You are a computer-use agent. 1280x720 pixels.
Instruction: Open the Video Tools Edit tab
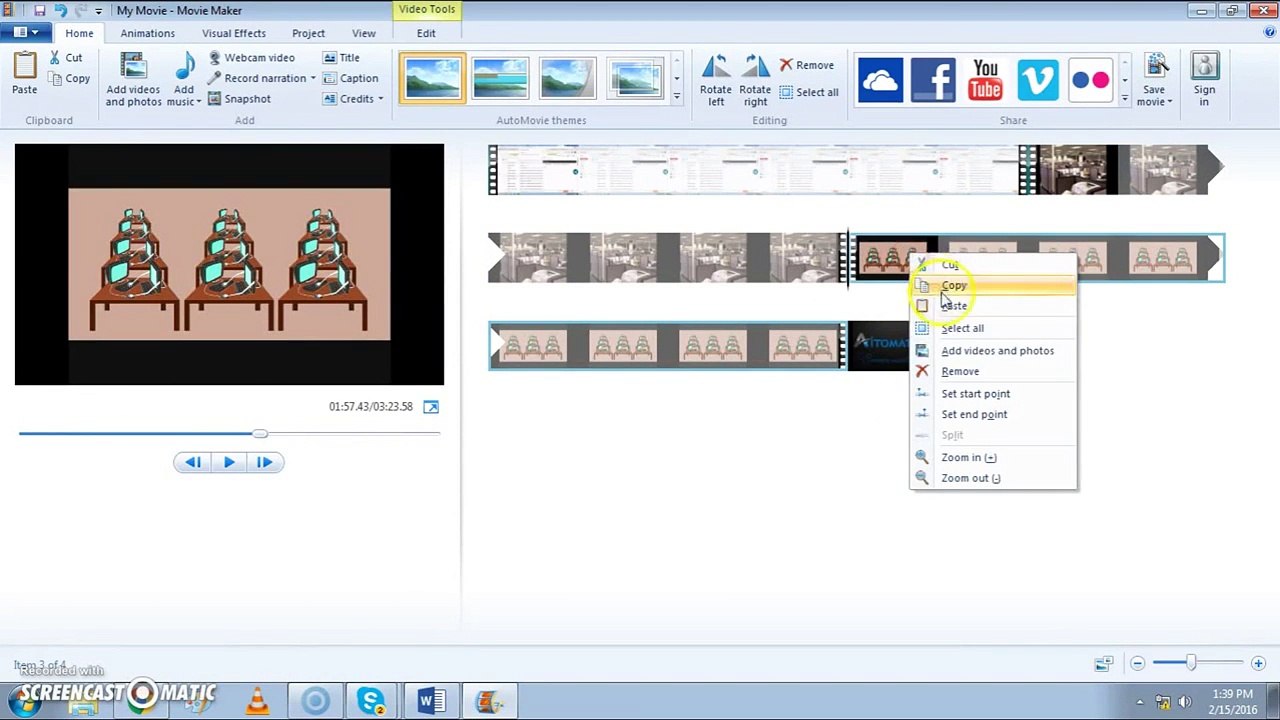click(x=426, y=33)
